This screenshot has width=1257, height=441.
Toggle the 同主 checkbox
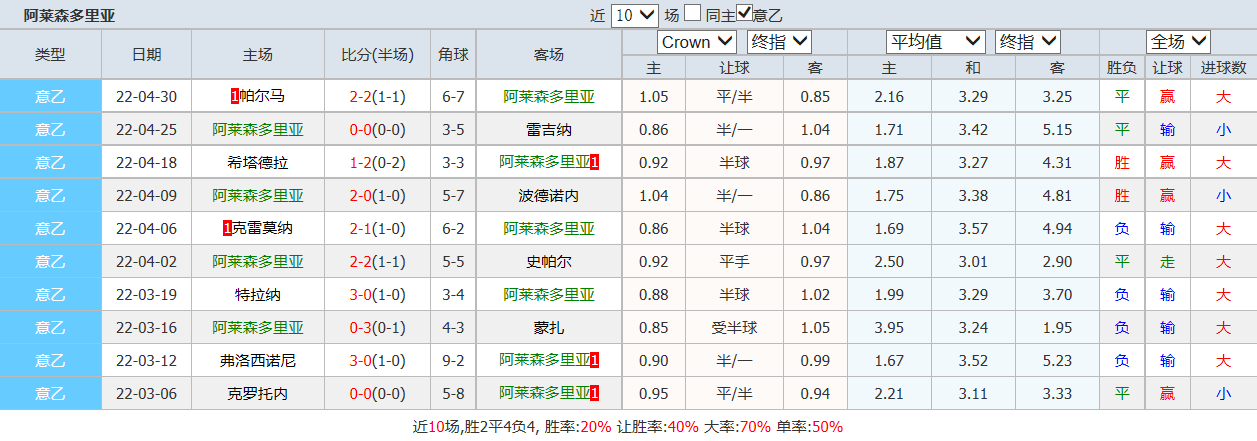pos(692,14)
